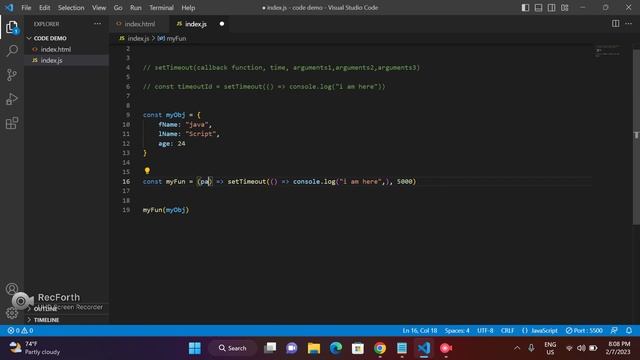Open the Selection menu
Screen dimensions: 640x360
click(x=71, y=7)
